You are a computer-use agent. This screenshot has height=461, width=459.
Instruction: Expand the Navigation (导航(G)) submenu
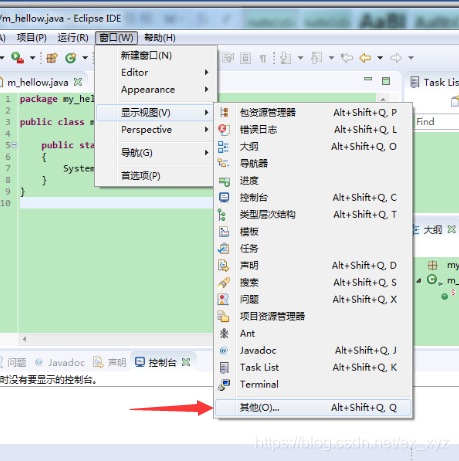[x=156, y=153]
